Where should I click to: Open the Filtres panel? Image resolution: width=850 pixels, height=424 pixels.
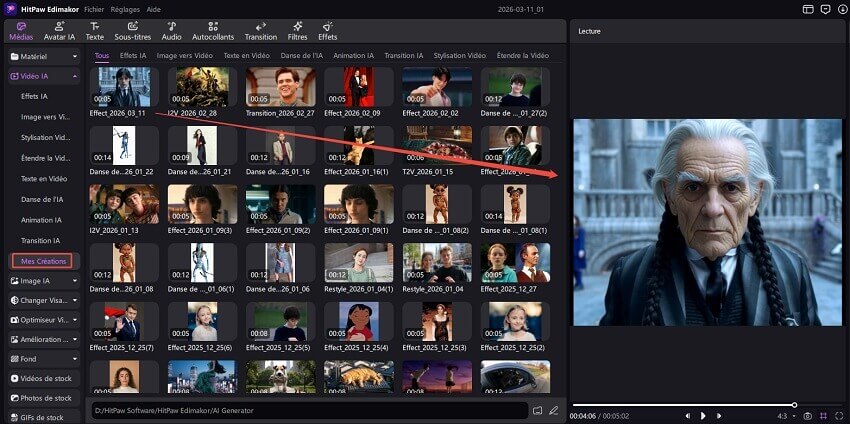click(x=297, y=30)
